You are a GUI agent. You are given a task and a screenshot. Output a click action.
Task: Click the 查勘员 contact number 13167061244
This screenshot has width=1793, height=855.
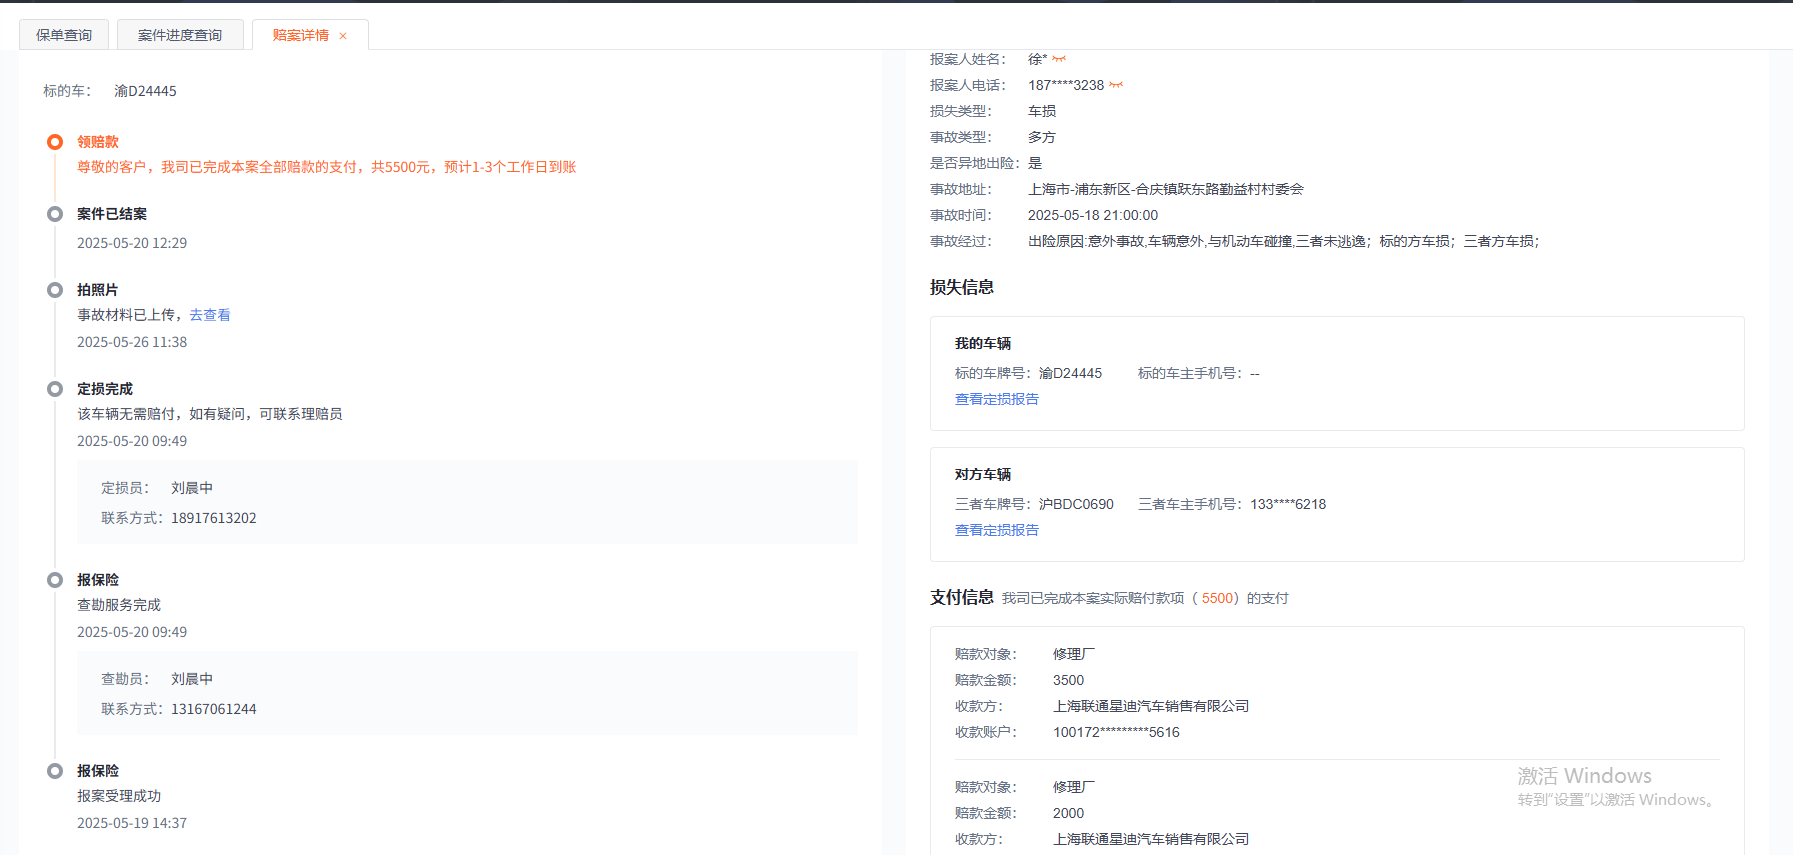click(x=213, y=709)
